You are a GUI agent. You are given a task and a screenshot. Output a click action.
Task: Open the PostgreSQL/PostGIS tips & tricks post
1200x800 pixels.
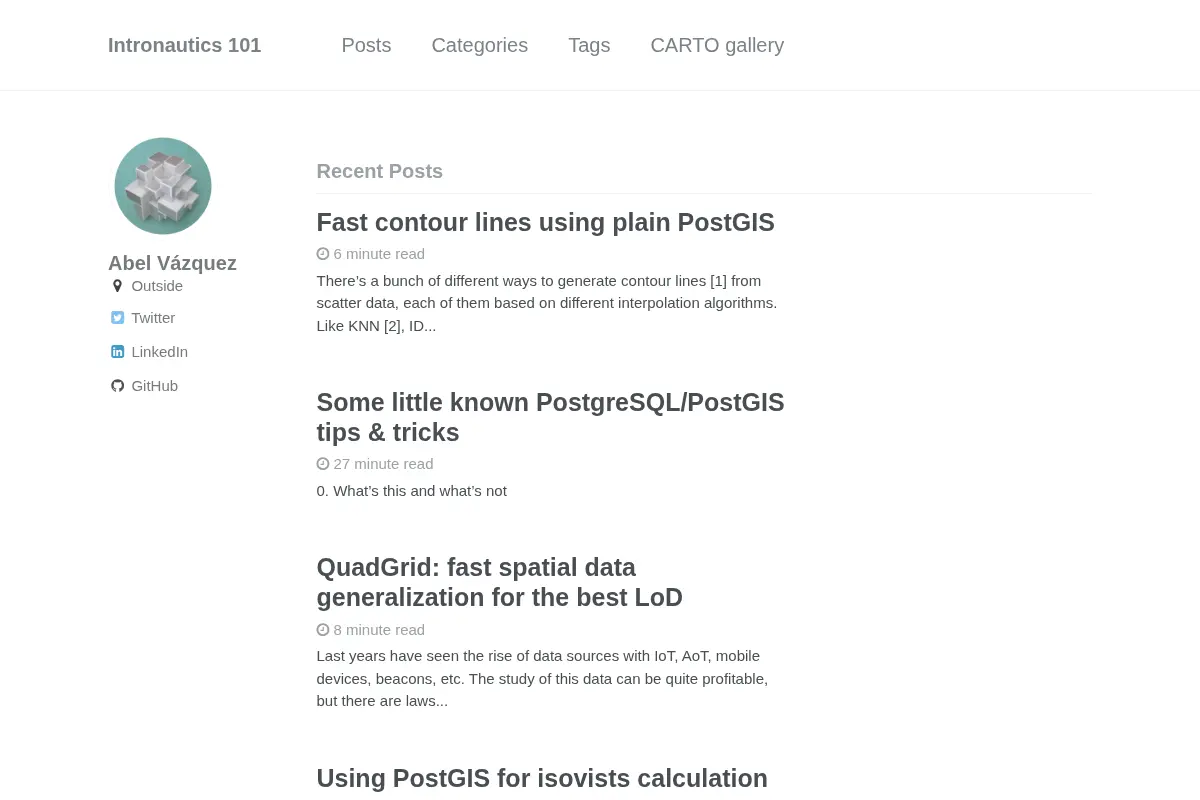point(551,417)
